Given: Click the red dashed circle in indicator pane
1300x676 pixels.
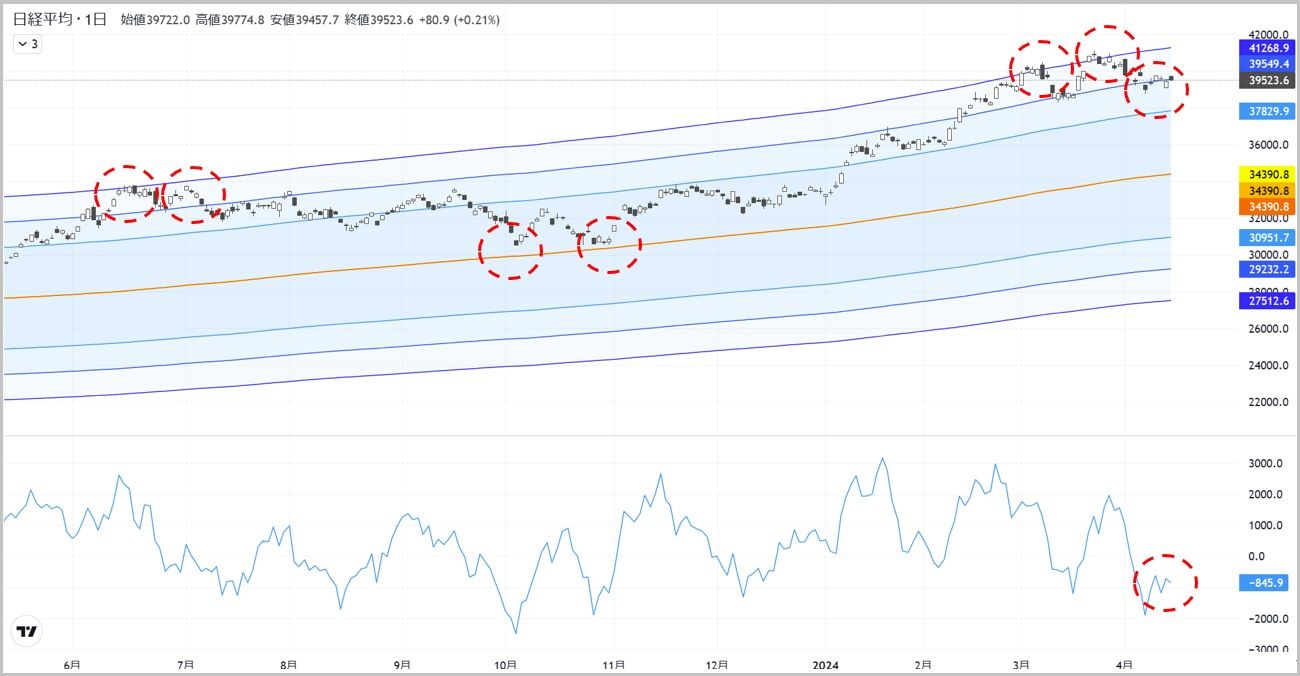Looking at the screenshot, I should (1166, 582).
